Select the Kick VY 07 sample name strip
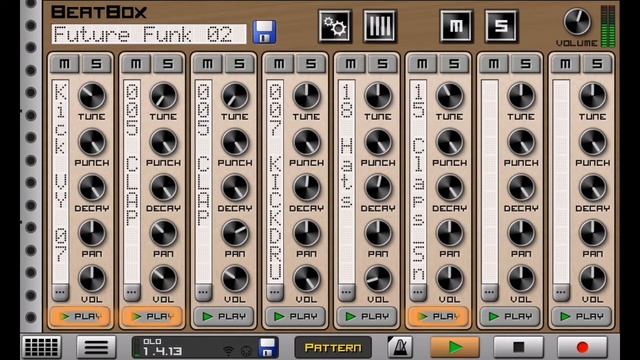Image resolution: width=640 pixels, height=360 pixels. tap(60, 182)
